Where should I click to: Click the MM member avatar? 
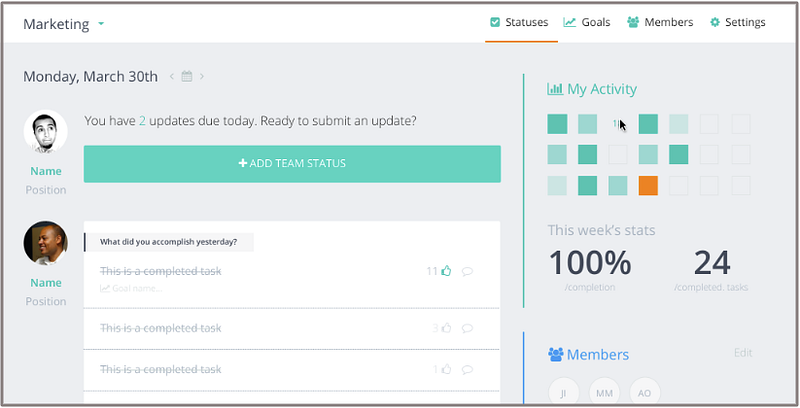(x=604, y=393)
